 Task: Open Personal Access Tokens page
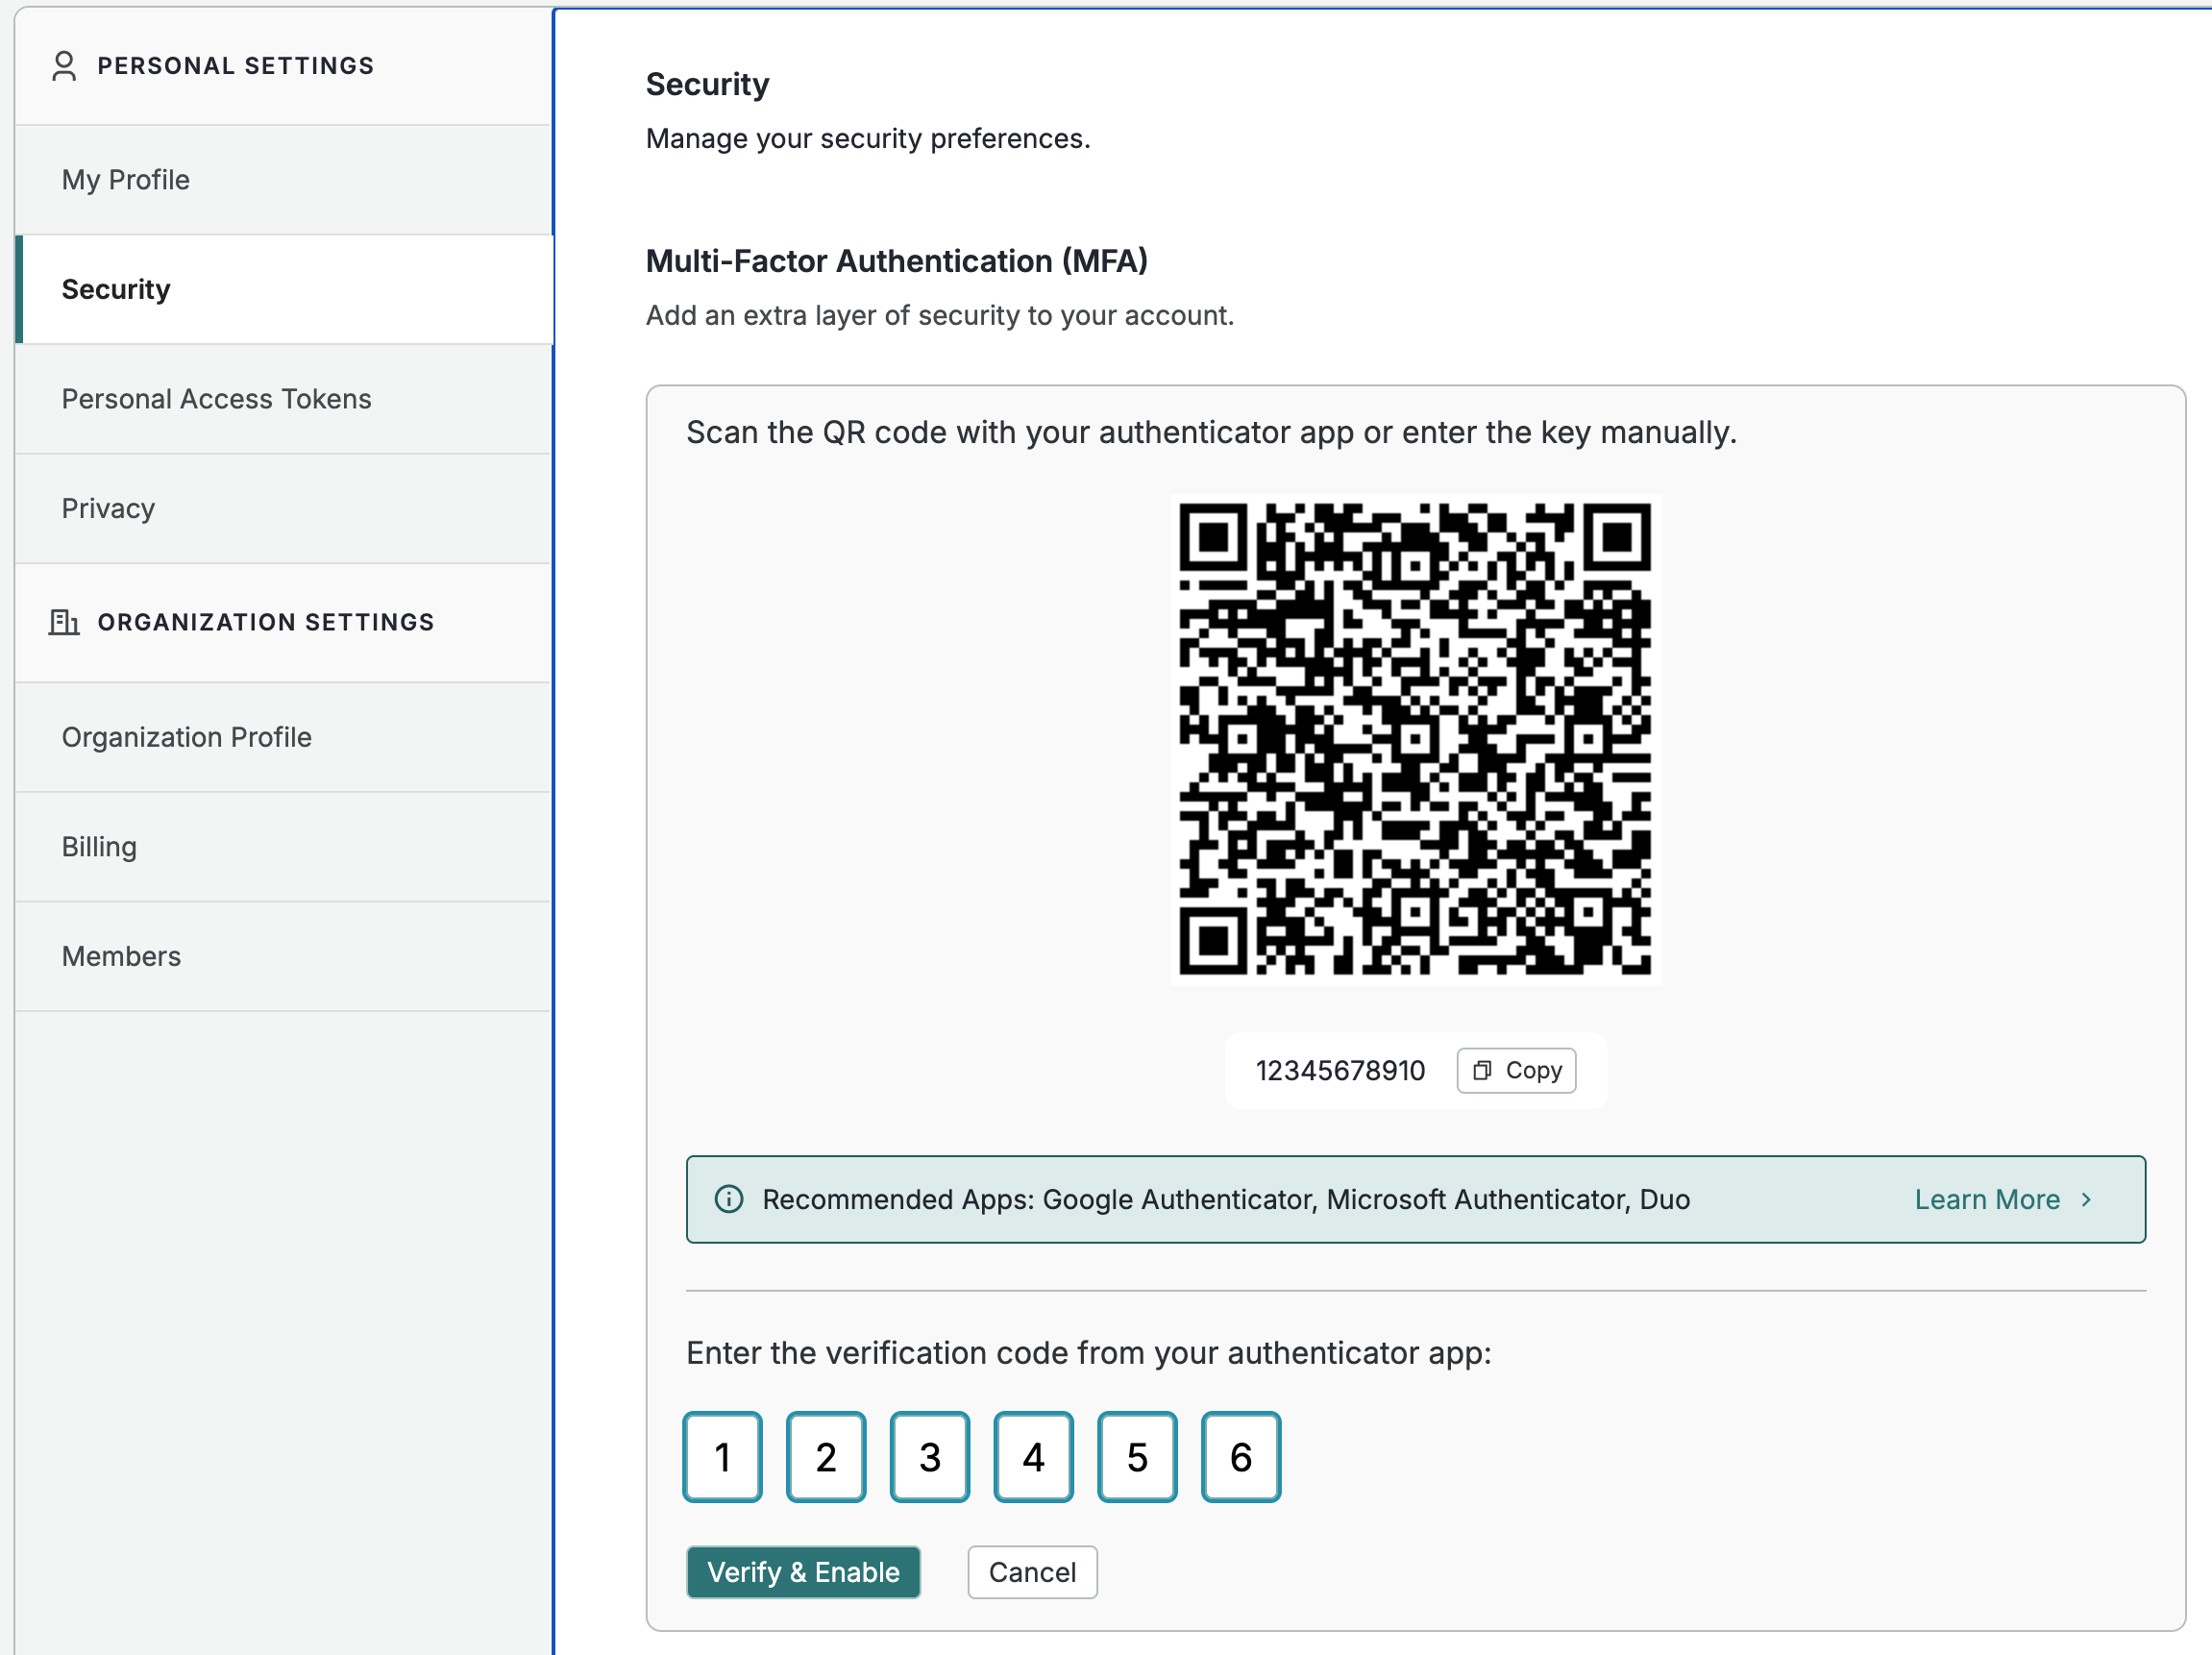(216, 399)
